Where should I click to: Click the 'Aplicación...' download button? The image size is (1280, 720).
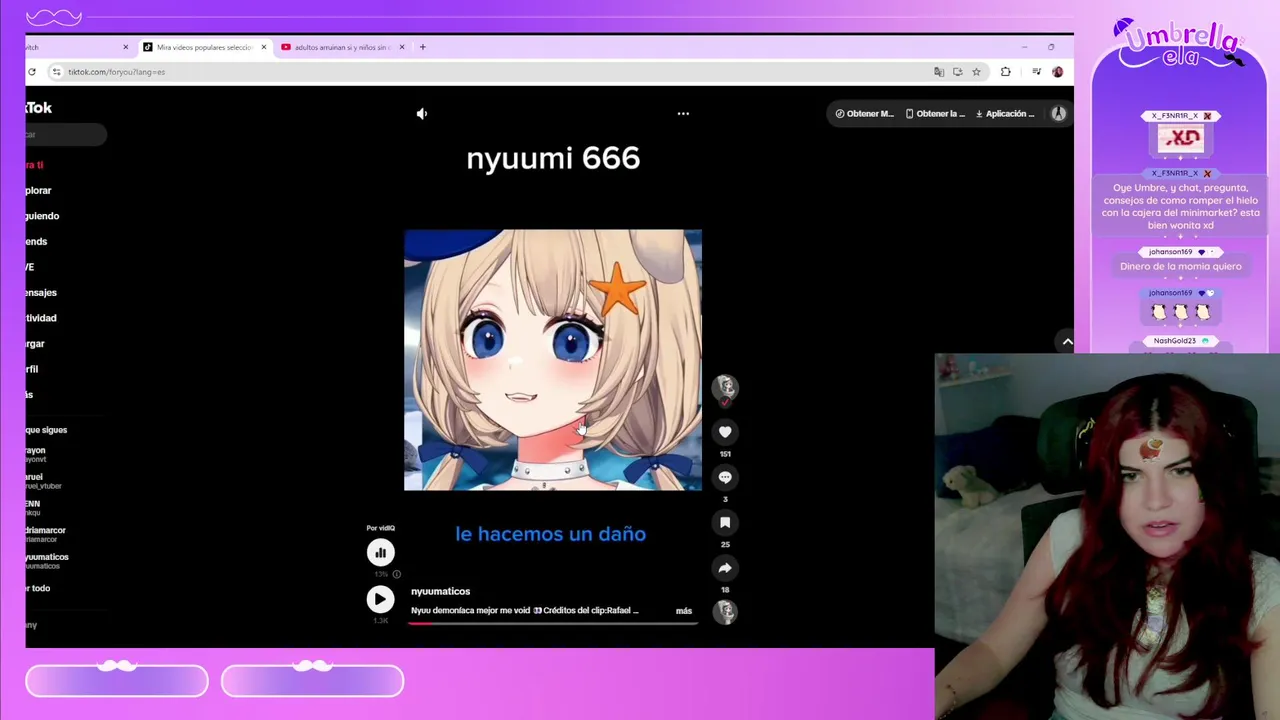pyautogui.click(x=1005, y=114)
